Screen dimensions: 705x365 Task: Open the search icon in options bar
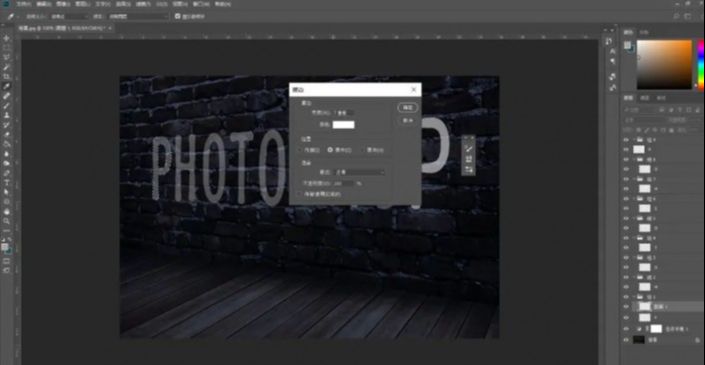click(x=676, y=16)
